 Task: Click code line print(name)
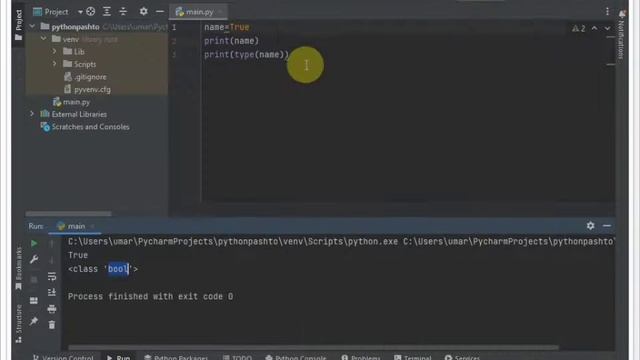[x=231, y=41]
